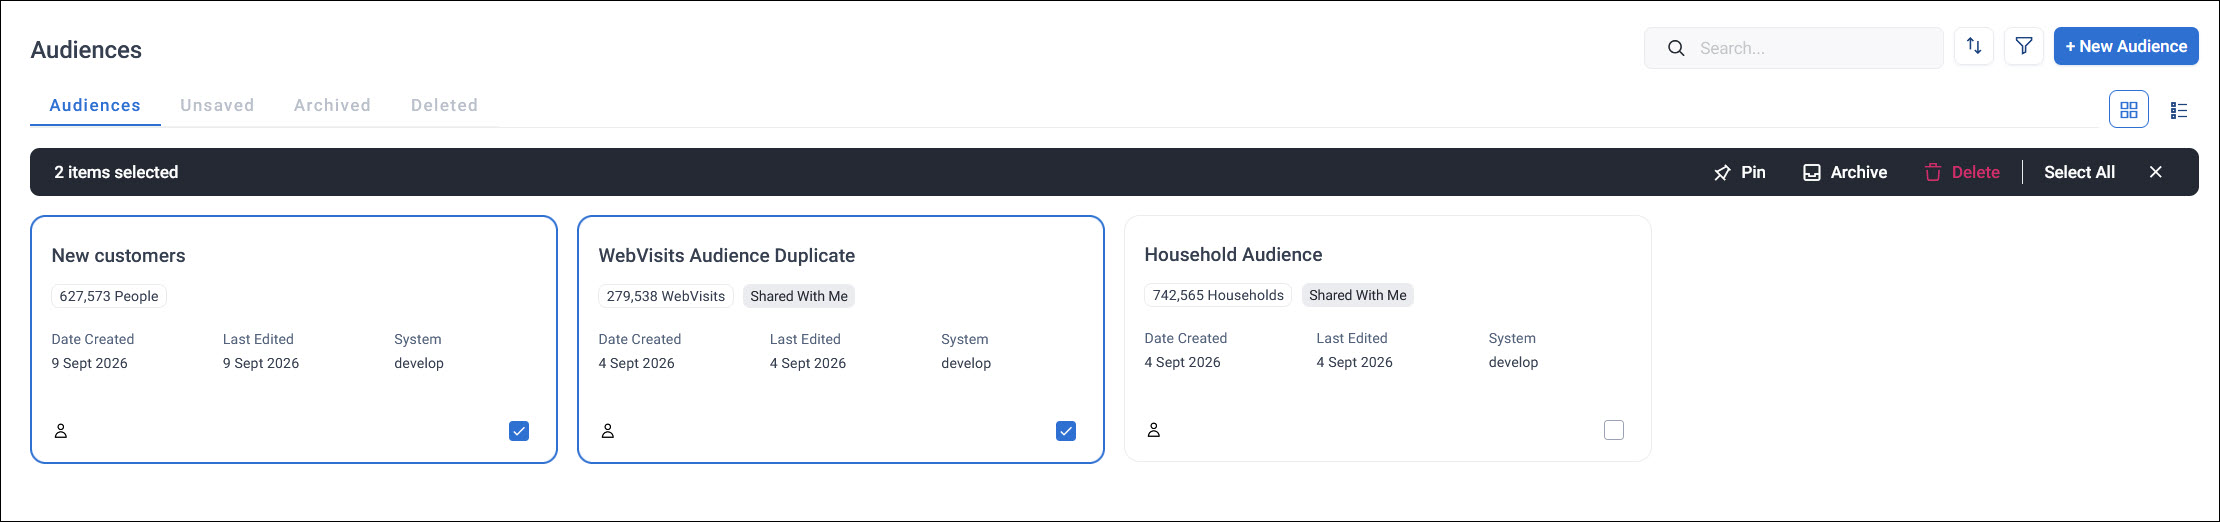This screenshot has width=2220, height=522.
Task: Click the user icon on WebVisits Audience Duplicate card
Action: pos(608,431)
